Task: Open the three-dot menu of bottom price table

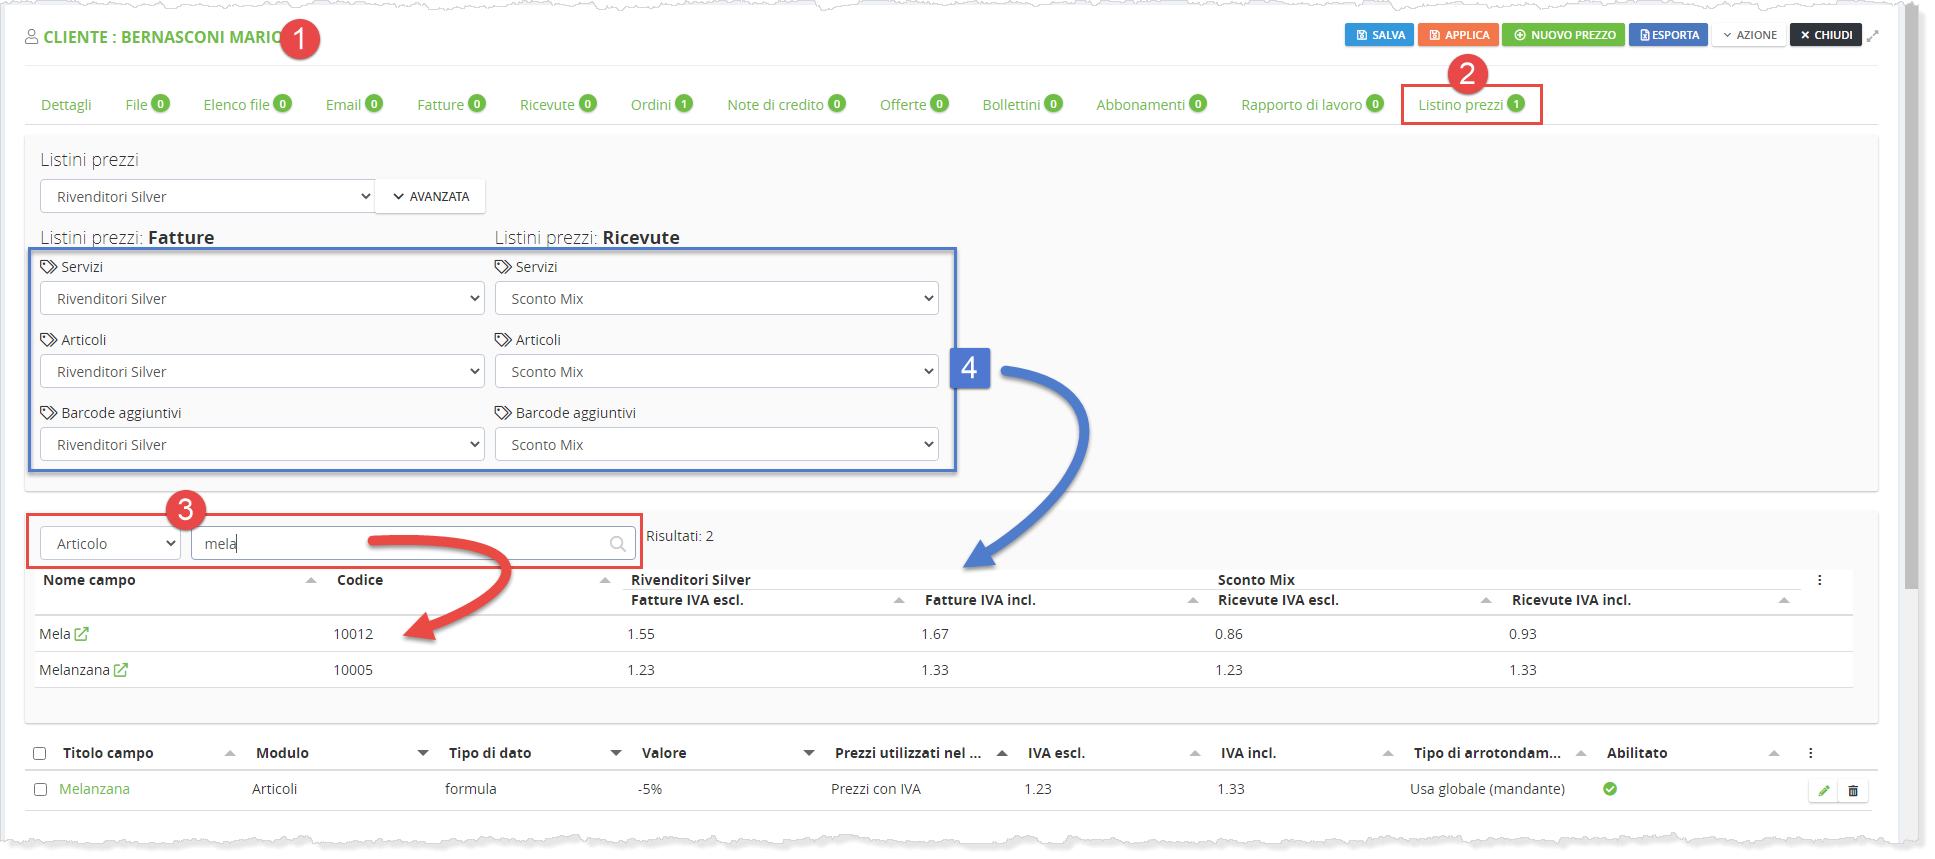Action: [x=1810, y=753]
